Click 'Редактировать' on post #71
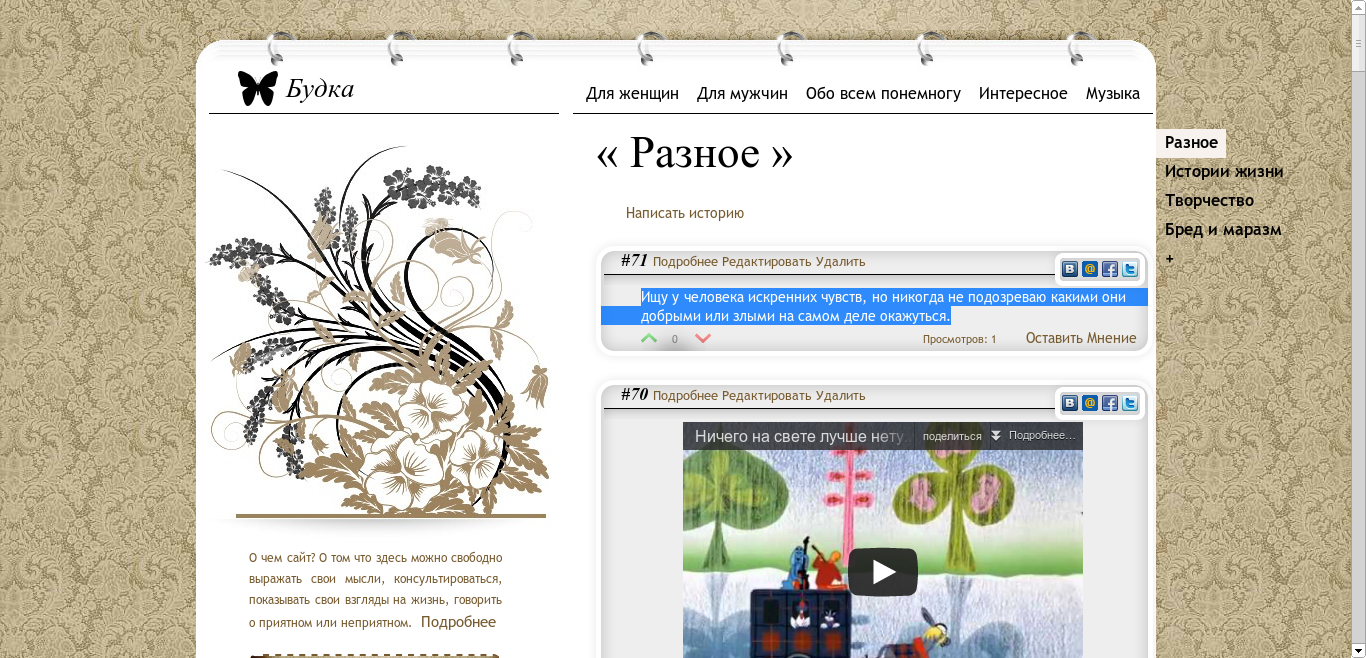1366x658 pixels. point(767,262)
